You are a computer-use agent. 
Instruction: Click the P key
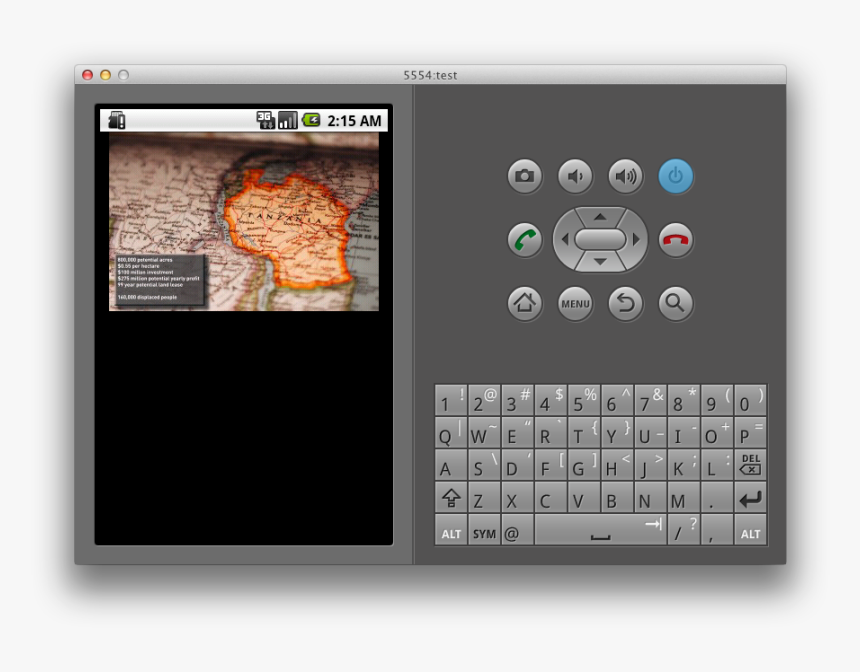(750, 432)
